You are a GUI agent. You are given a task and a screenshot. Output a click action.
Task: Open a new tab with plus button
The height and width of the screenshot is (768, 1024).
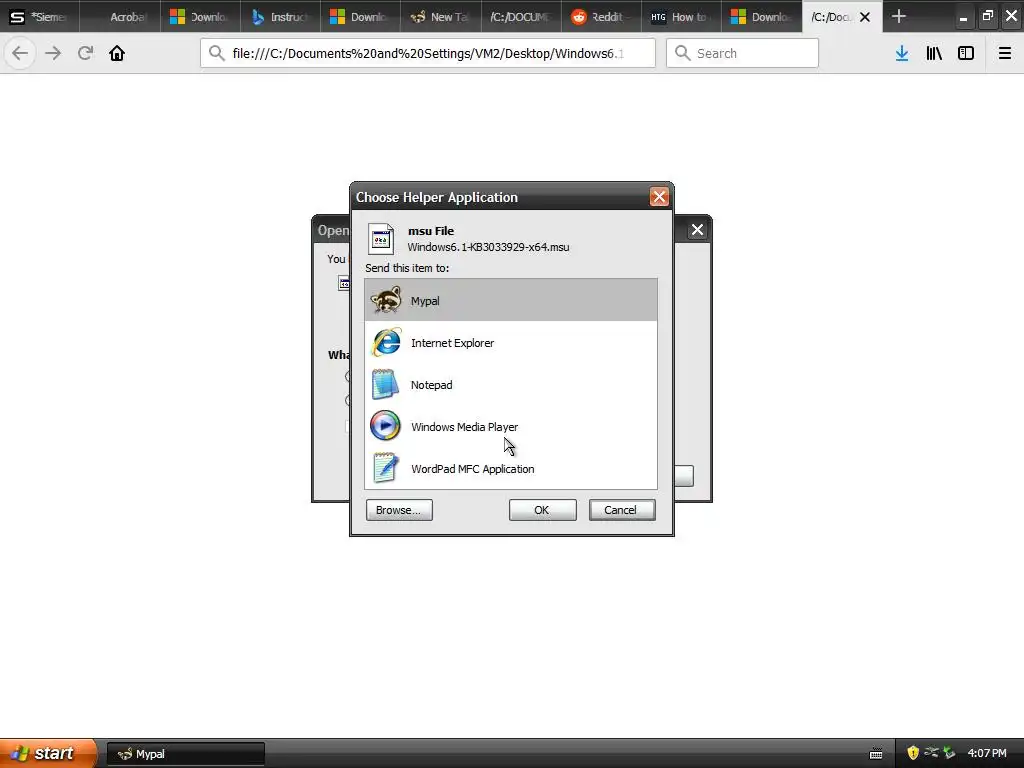point(899,16)
